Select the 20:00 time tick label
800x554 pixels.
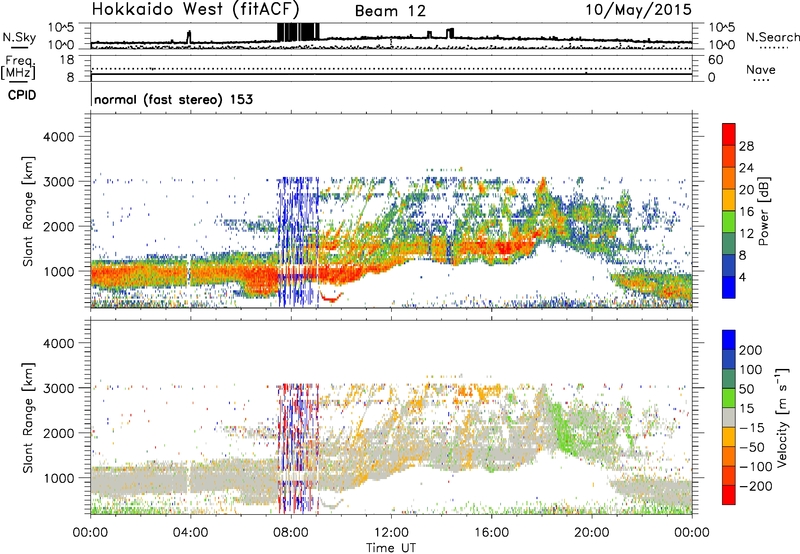(592, 533)
